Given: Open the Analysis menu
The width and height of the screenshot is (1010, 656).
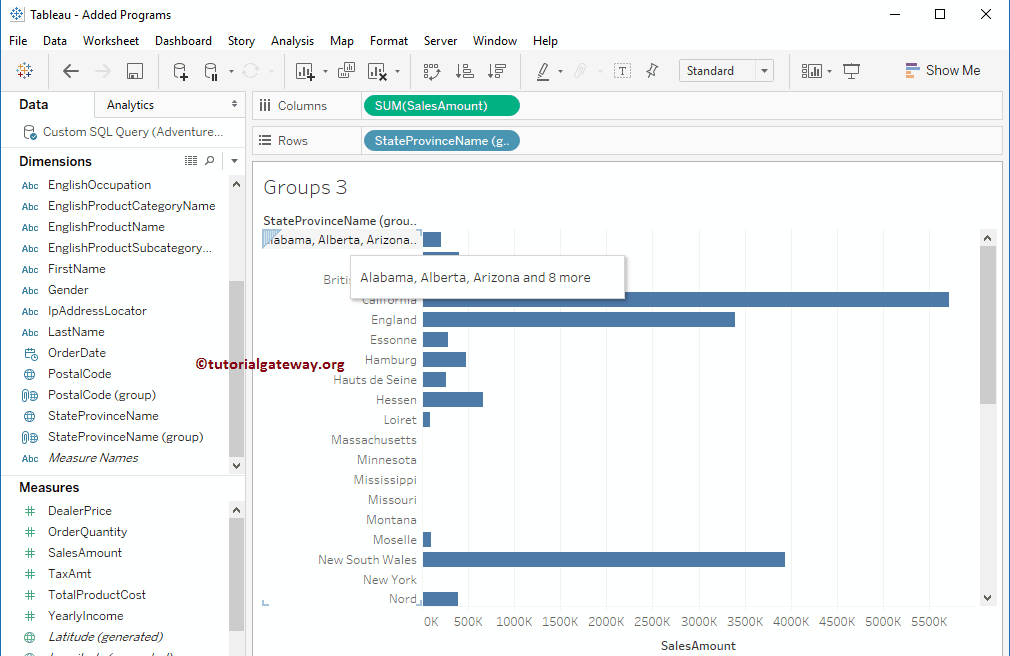Looking at the screenshot, I should (292, 41).
